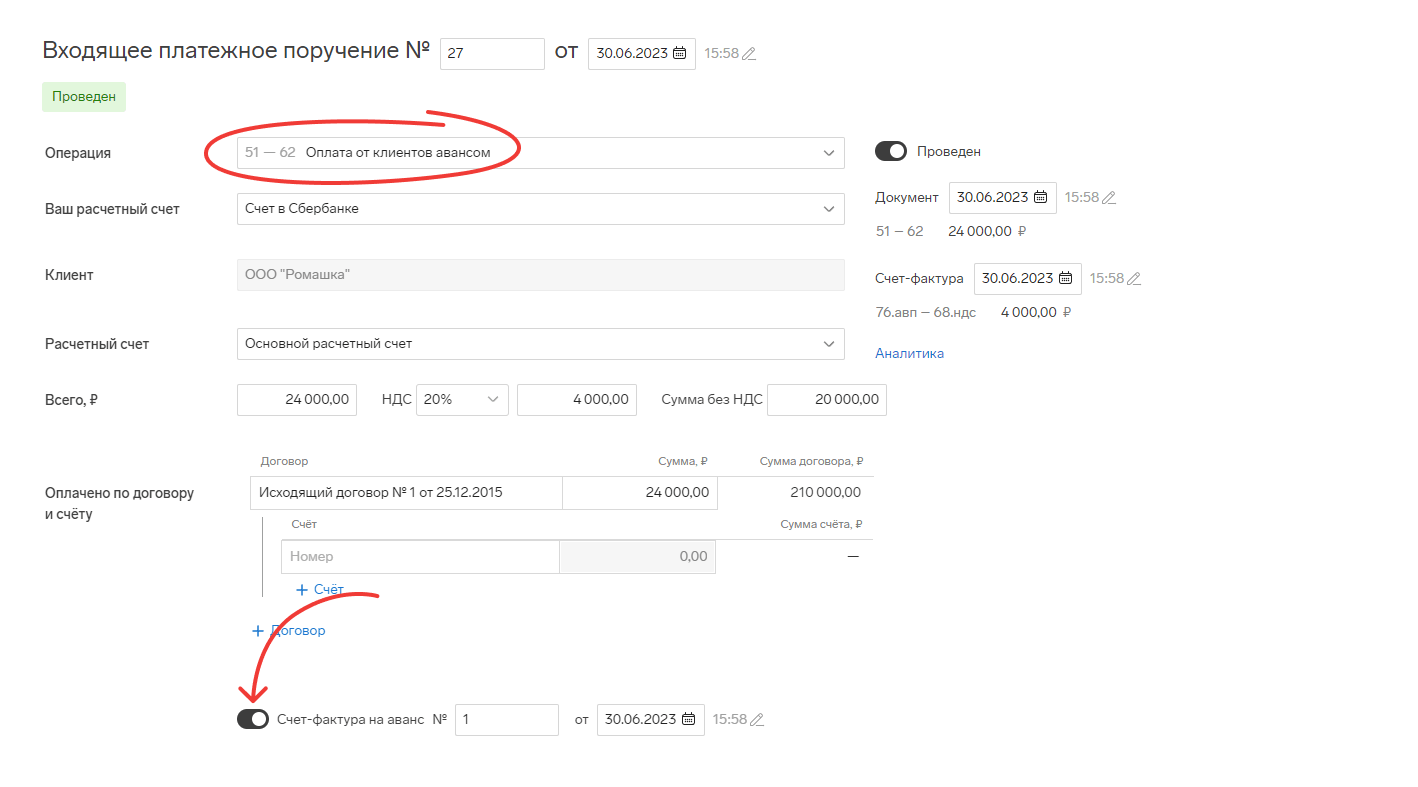Click the Всего total amount field
Screen dimensions: 1418x787
(x=297, y=400)
